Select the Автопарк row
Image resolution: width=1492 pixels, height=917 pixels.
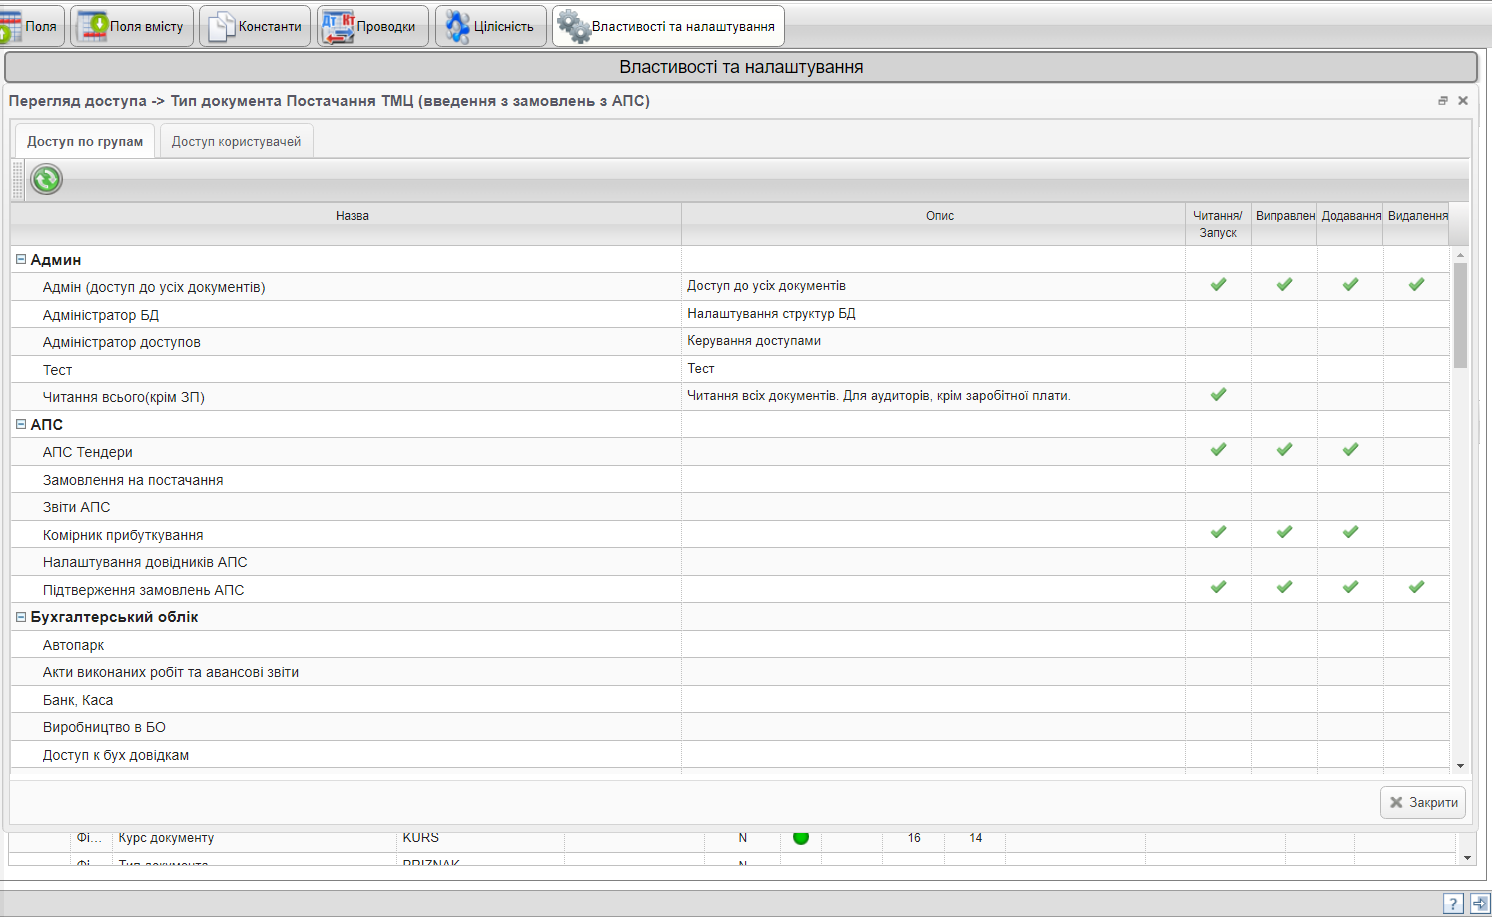[x=730, y=644]
